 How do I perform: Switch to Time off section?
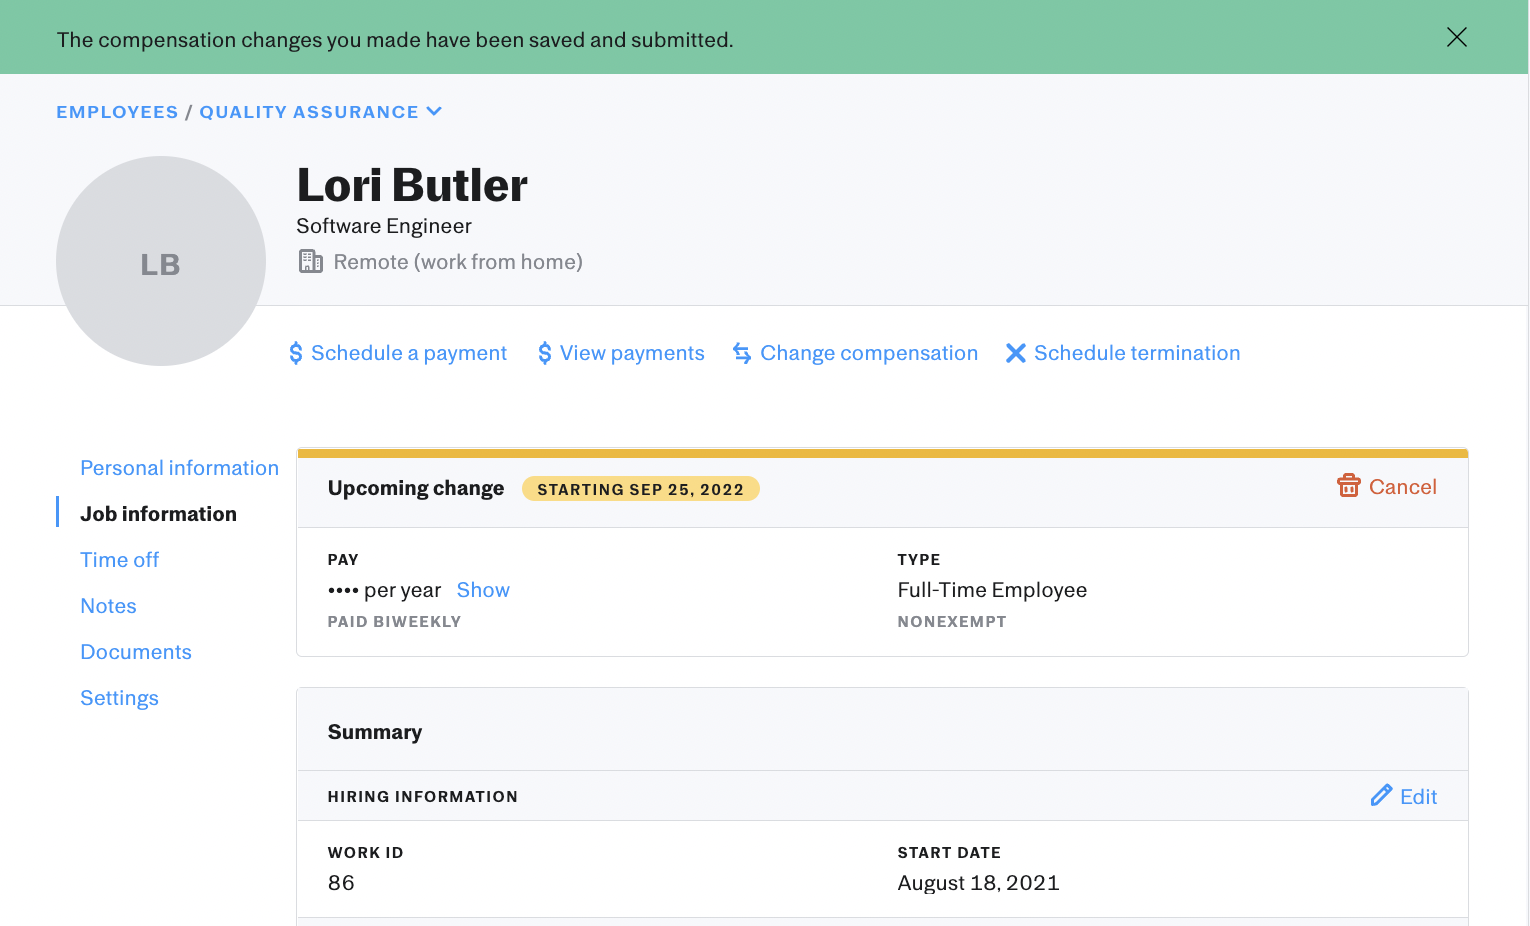coord(119,560)
